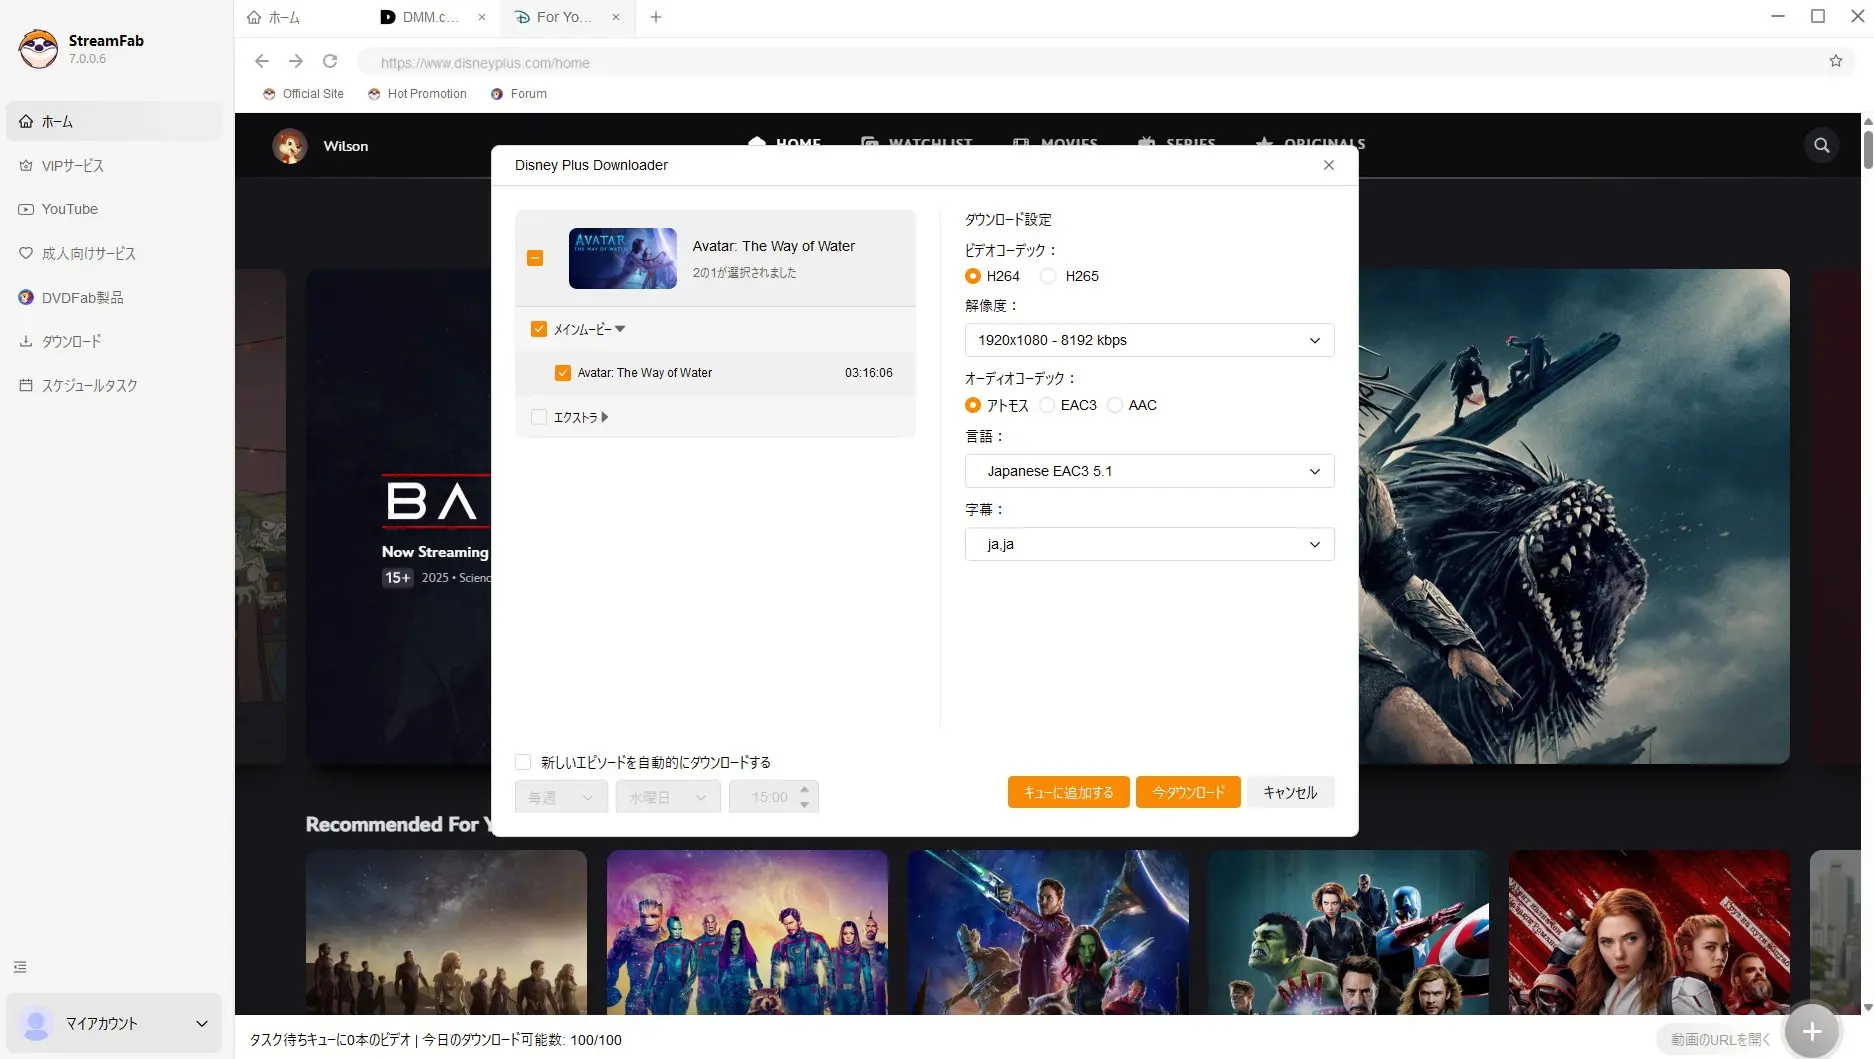
Task: Close the Disney Plus Downloader dialog
Action: point(1329,165)
